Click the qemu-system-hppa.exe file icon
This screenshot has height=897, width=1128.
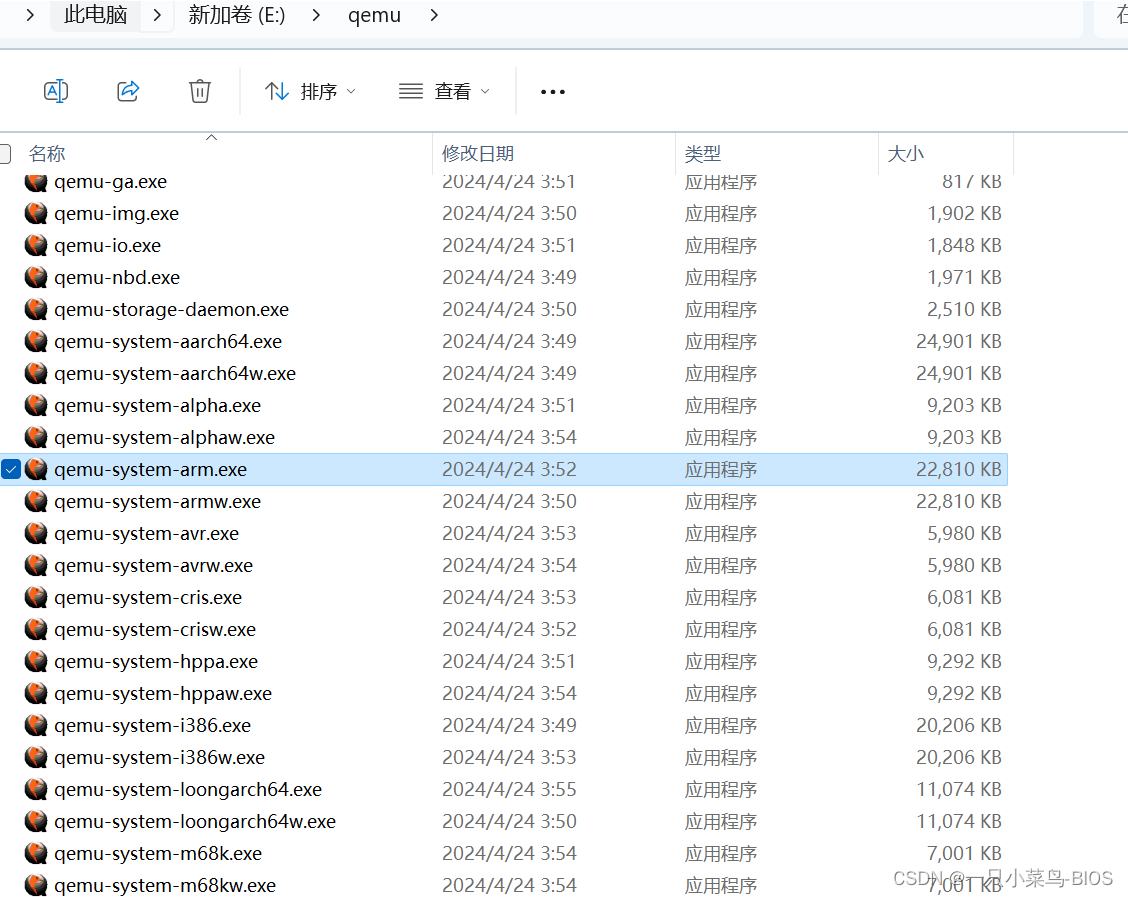pyautogui.click(x=36, y=662)
